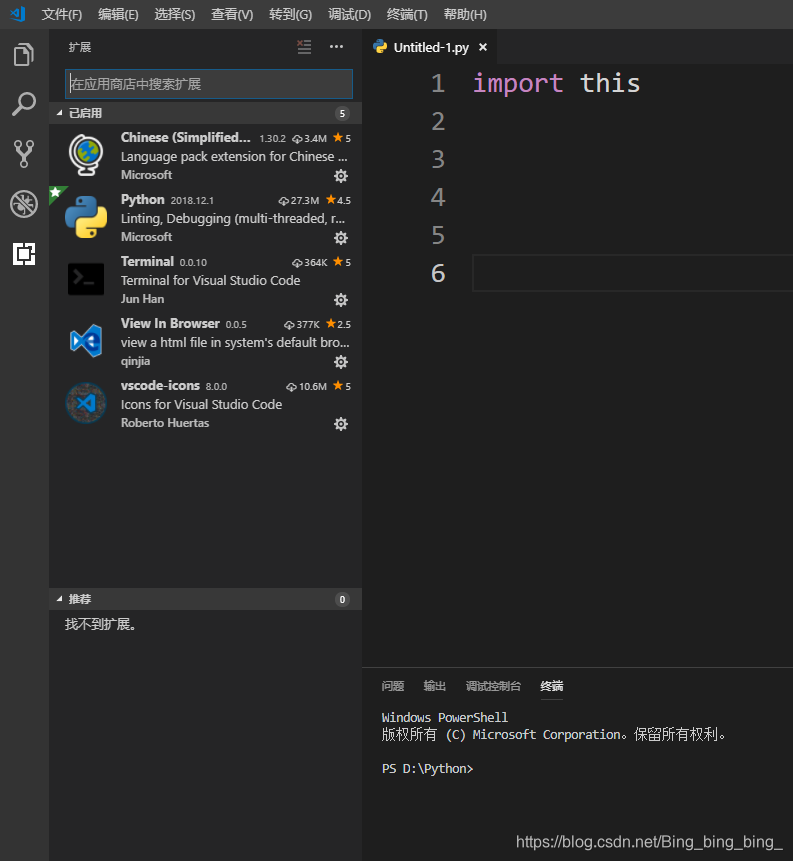This screenshot has height=861, width=793.
Task: Click 'qinjia' publisher name
Action: click(x=135, y=361)
